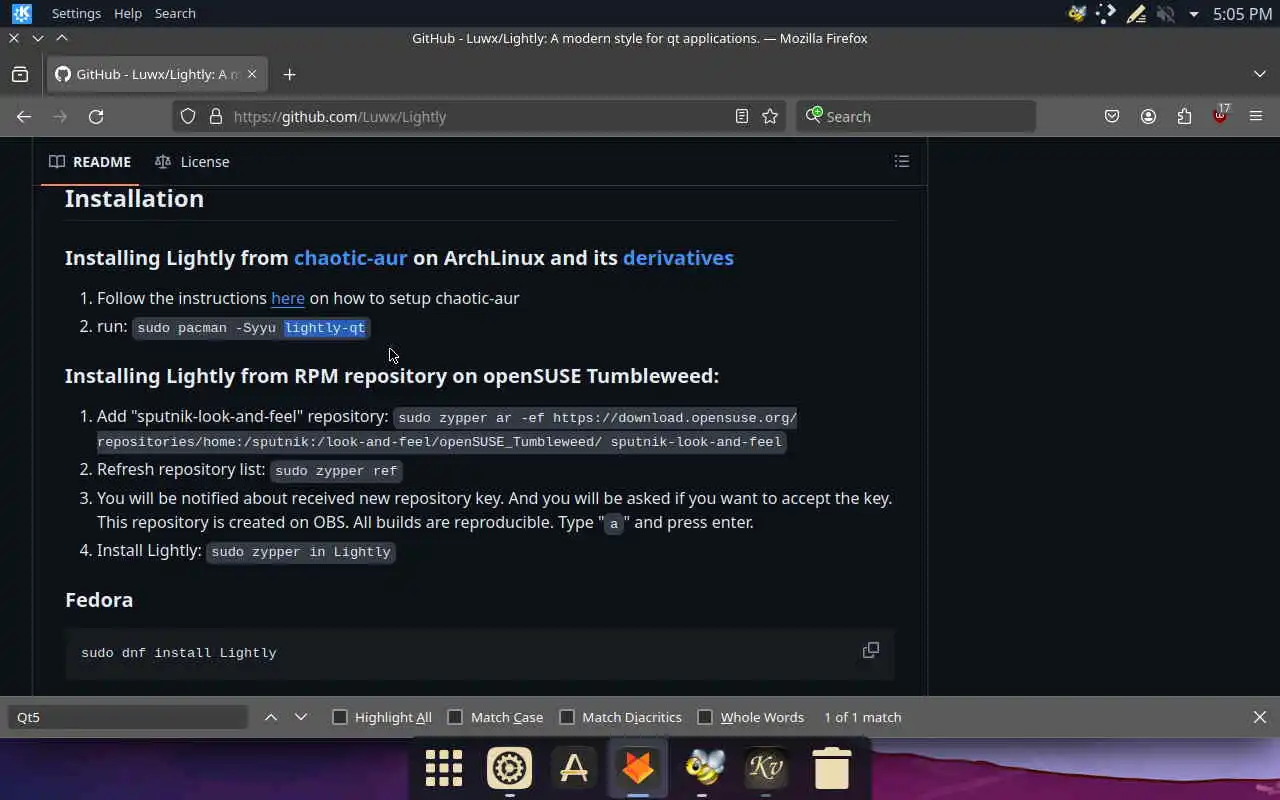1280x800 pixels.
Task: Click the window keep-below chevron icon
Action: click(38, 38)
